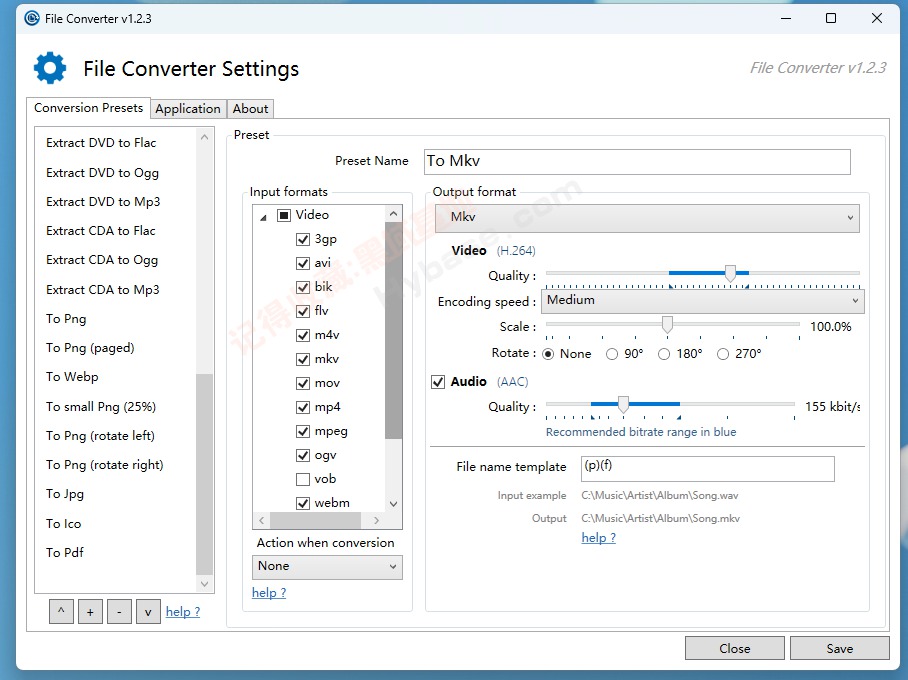Select Rotate None radio button
The height and width of the screenshot is (680, 908).
(x=548, y=354)
